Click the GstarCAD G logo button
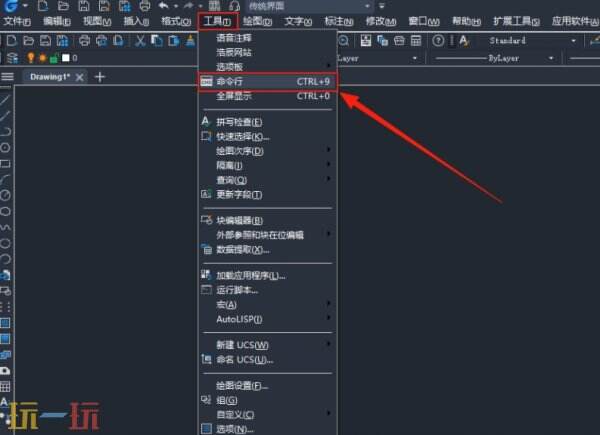 [11, 6]
